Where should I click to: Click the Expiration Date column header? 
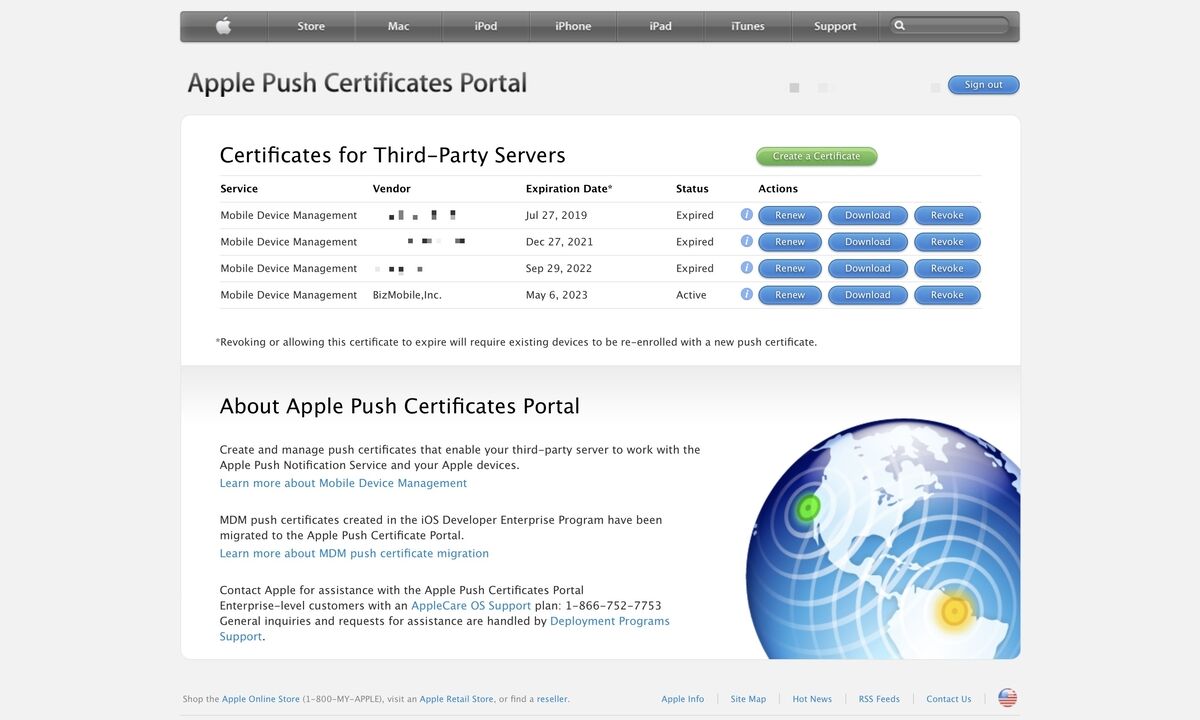569,188
